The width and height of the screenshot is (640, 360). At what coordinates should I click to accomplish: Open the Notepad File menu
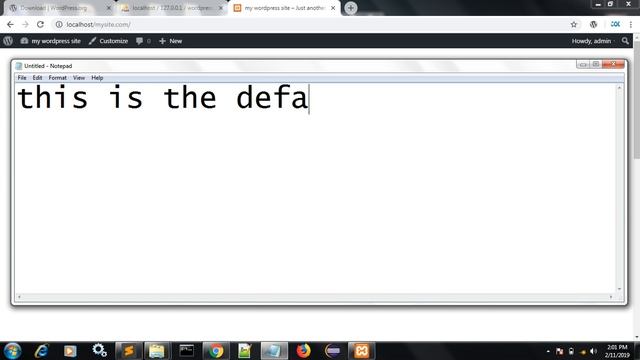[22, 78]
